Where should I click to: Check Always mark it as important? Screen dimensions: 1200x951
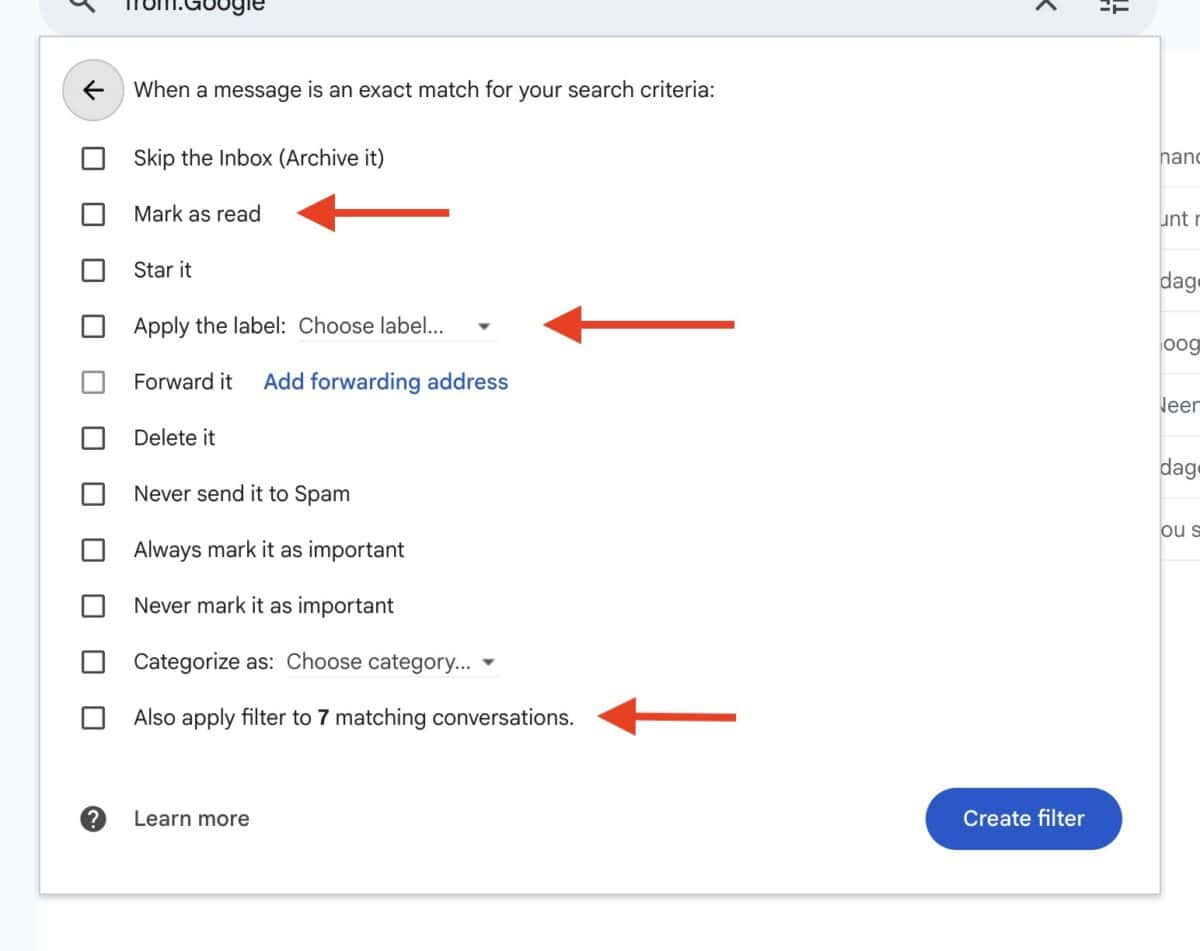pos(93,550)
